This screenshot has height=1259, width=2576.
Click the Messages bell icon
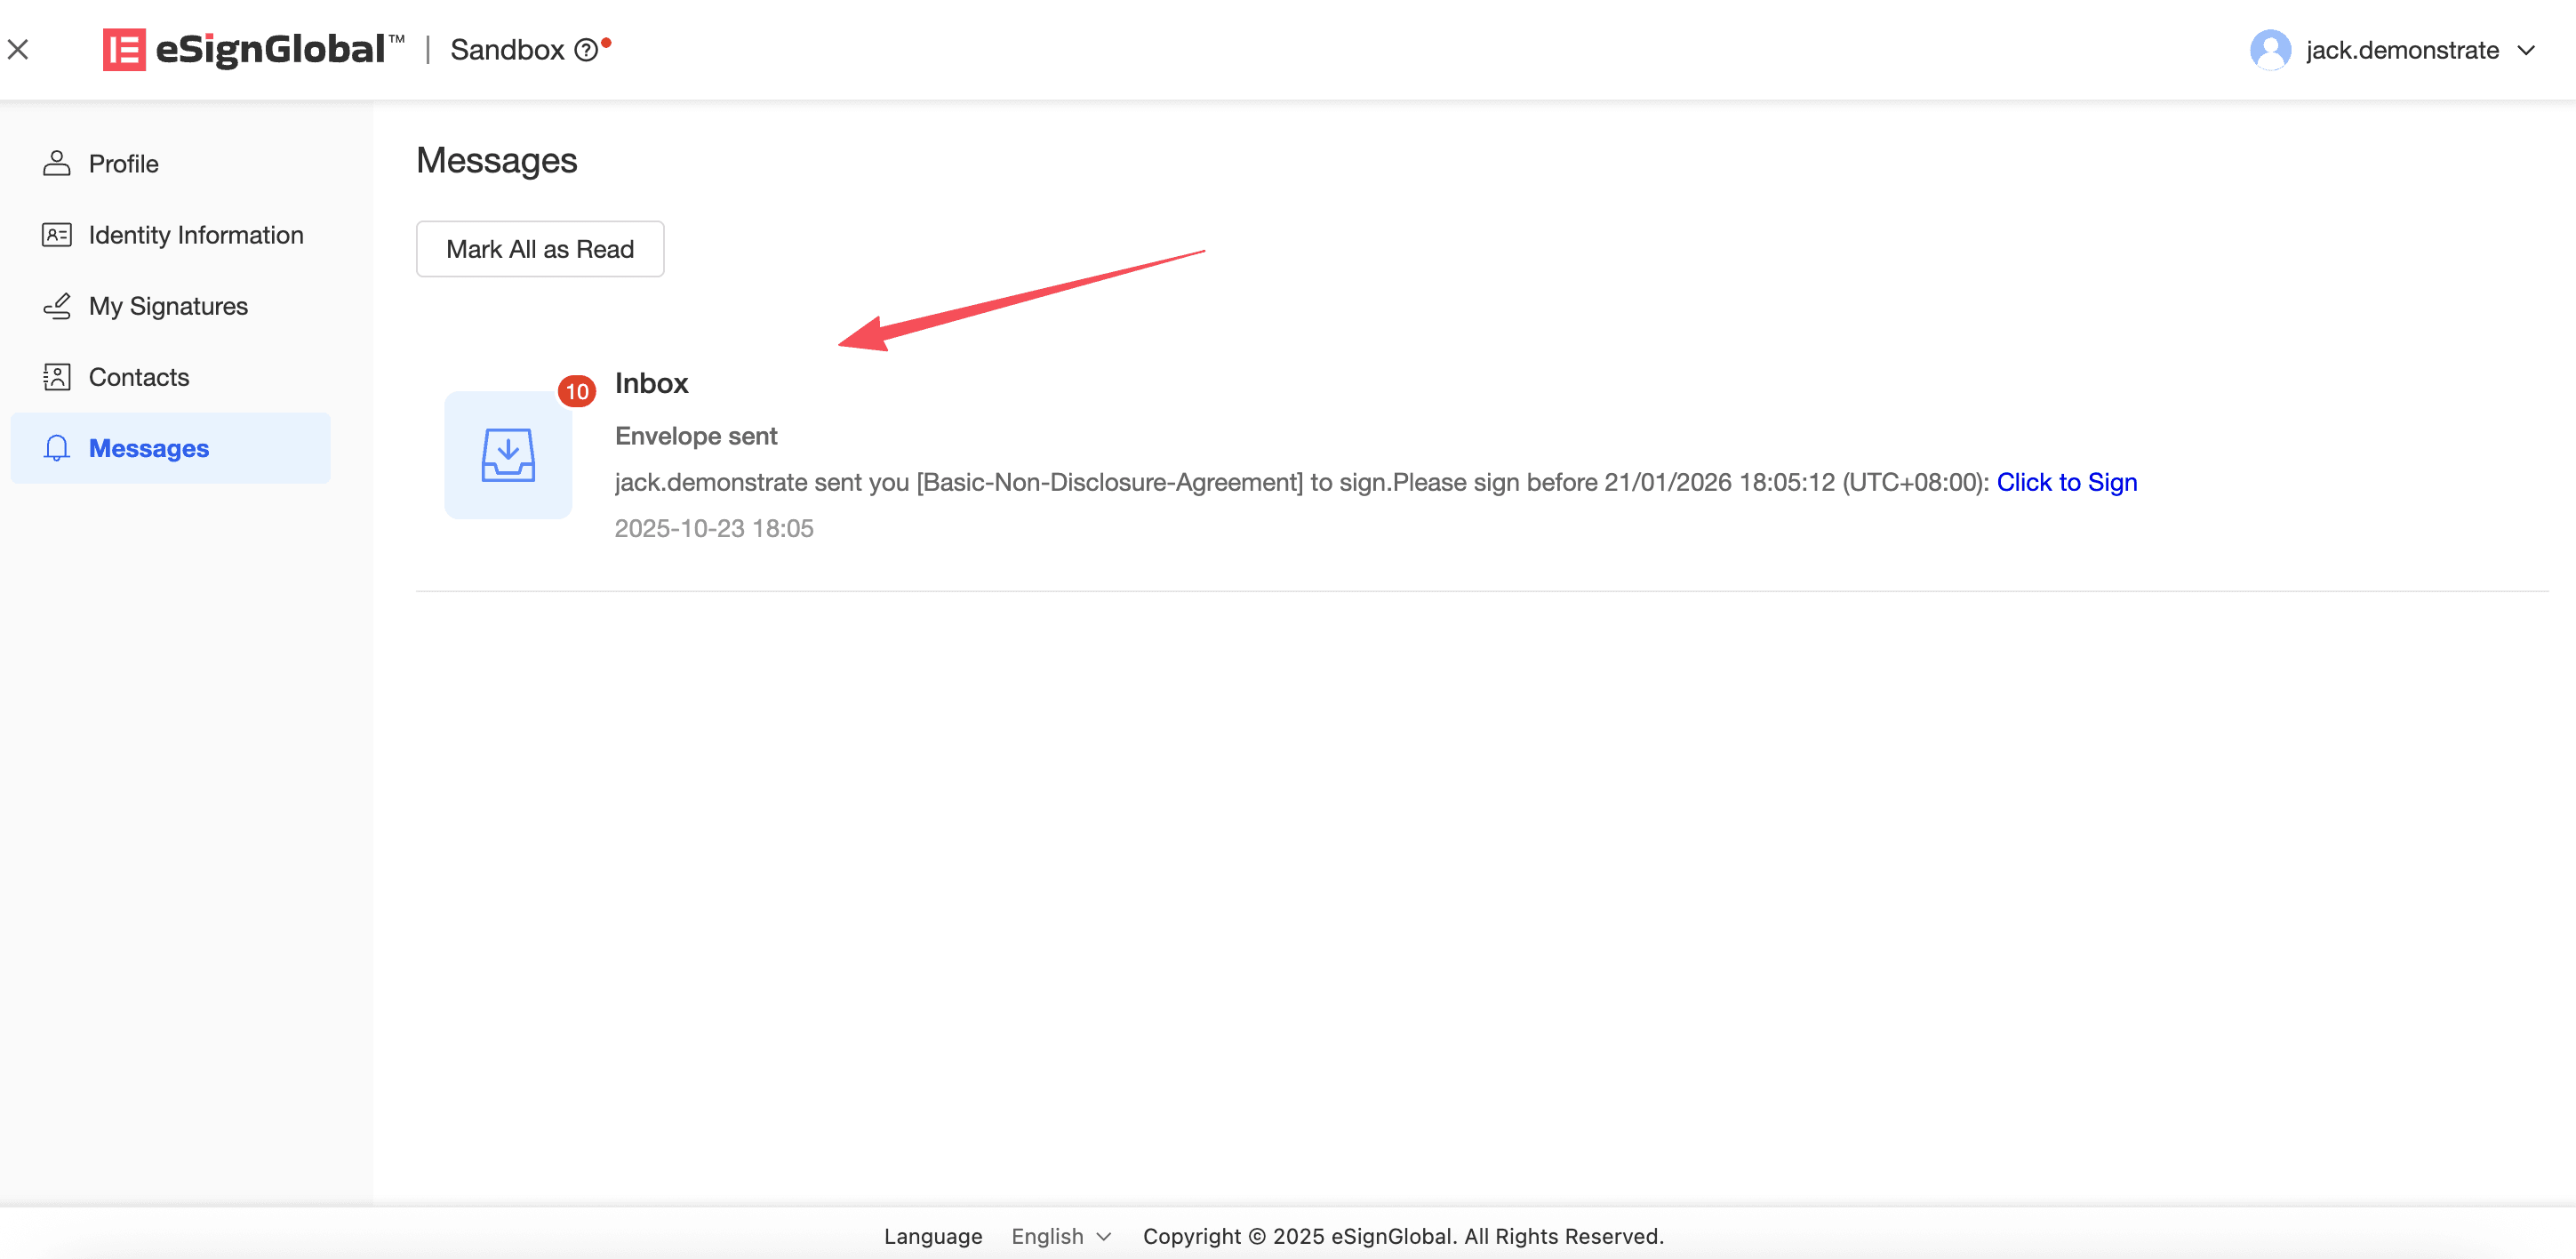(x=57, y=448)
